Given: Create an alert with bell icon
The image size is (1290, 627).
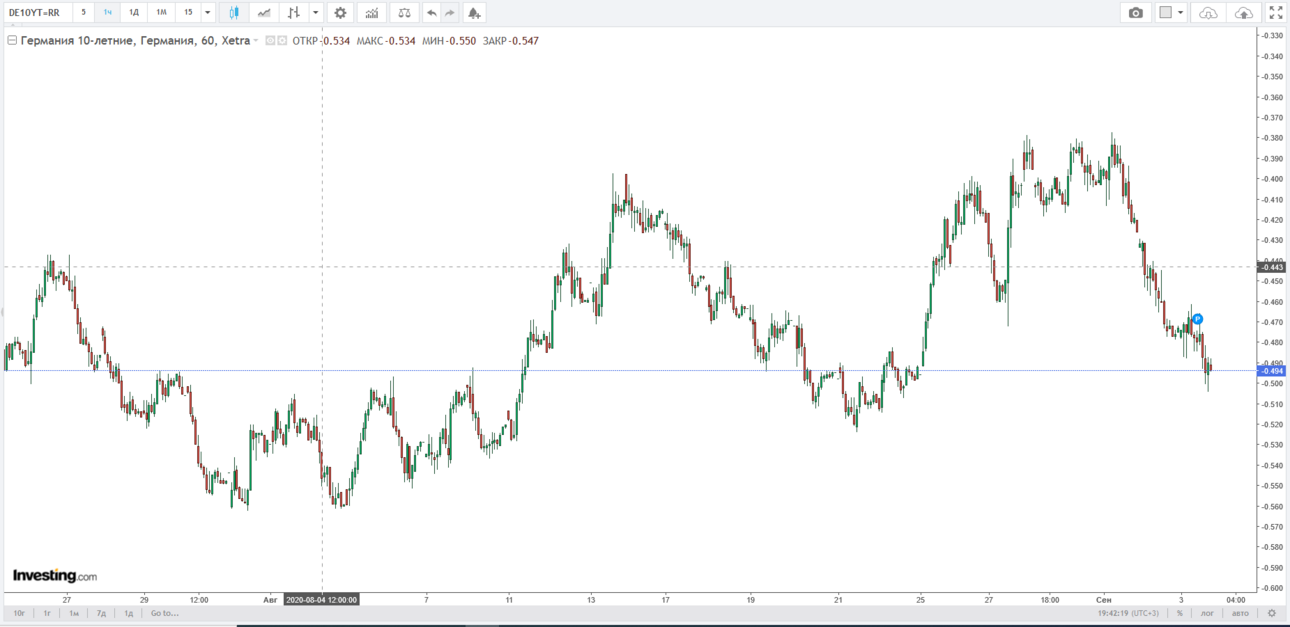Looking at the screenshot, I should (x=474, y=13).
